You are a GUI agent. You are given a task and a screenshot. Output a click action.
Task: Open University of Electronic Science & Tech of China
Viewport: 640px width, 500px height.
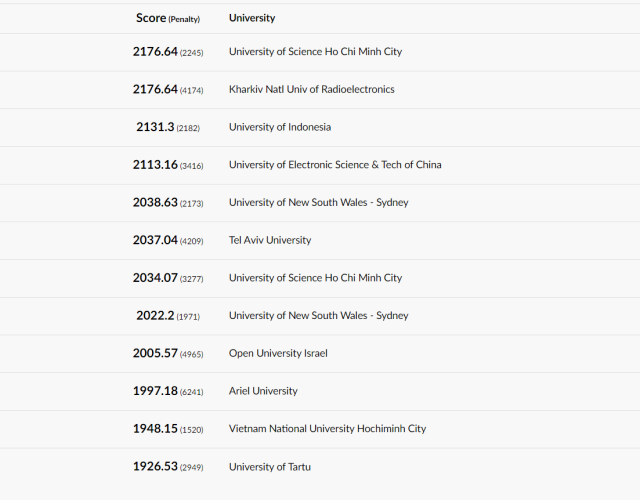335,164
